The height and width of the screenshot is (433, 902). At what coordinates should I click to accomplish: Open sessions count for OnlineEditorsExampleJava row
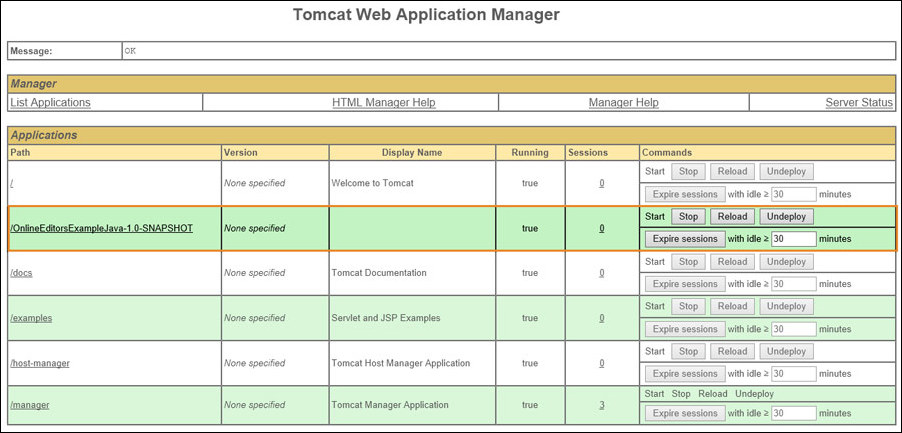click(602, 228)
